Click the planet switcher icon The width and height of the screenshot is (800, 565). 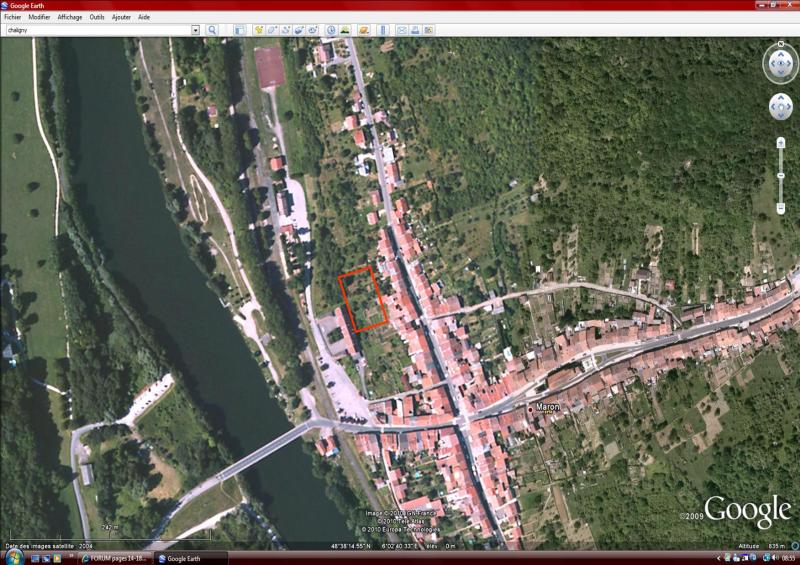tap(364, 30)
